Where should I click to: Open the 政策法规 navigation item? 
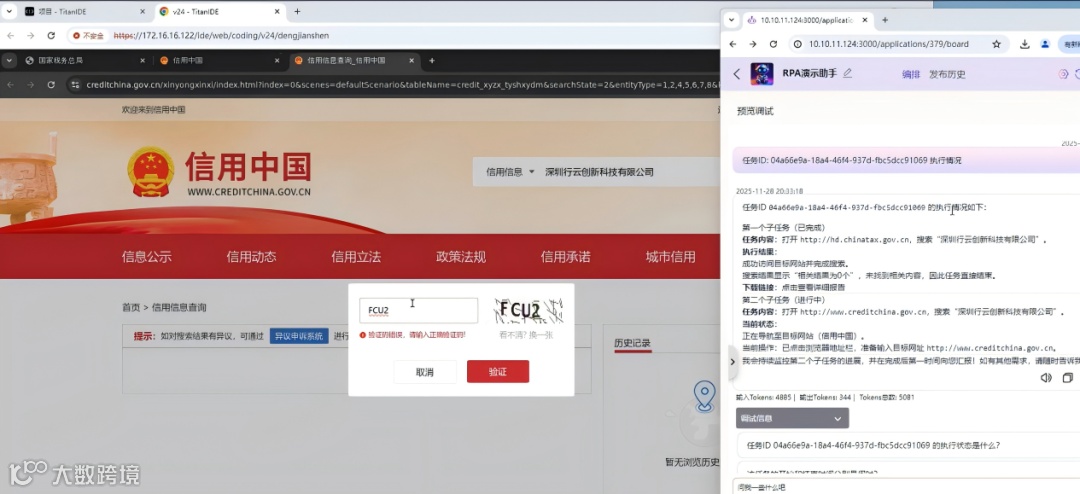[x=461, y=257]
